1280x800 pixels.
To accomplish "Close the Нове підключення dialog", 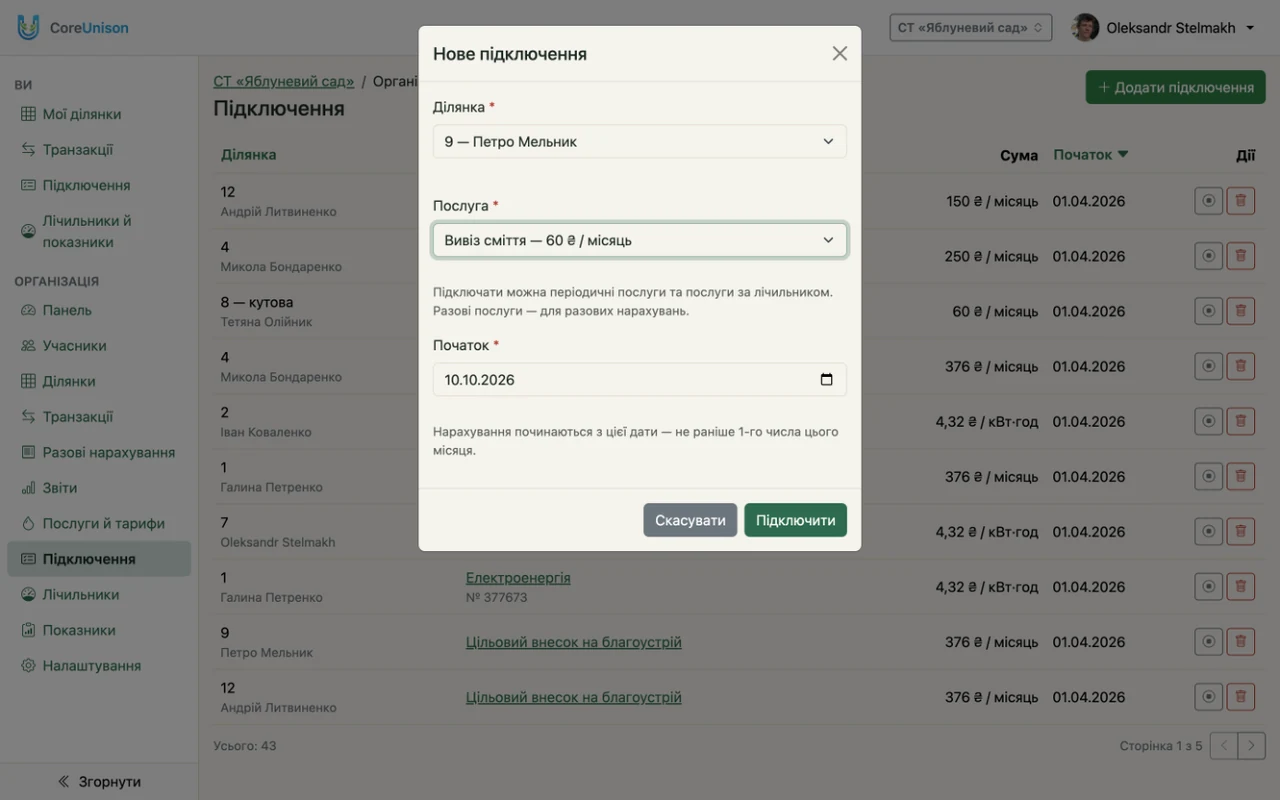I will pos(840,54).
